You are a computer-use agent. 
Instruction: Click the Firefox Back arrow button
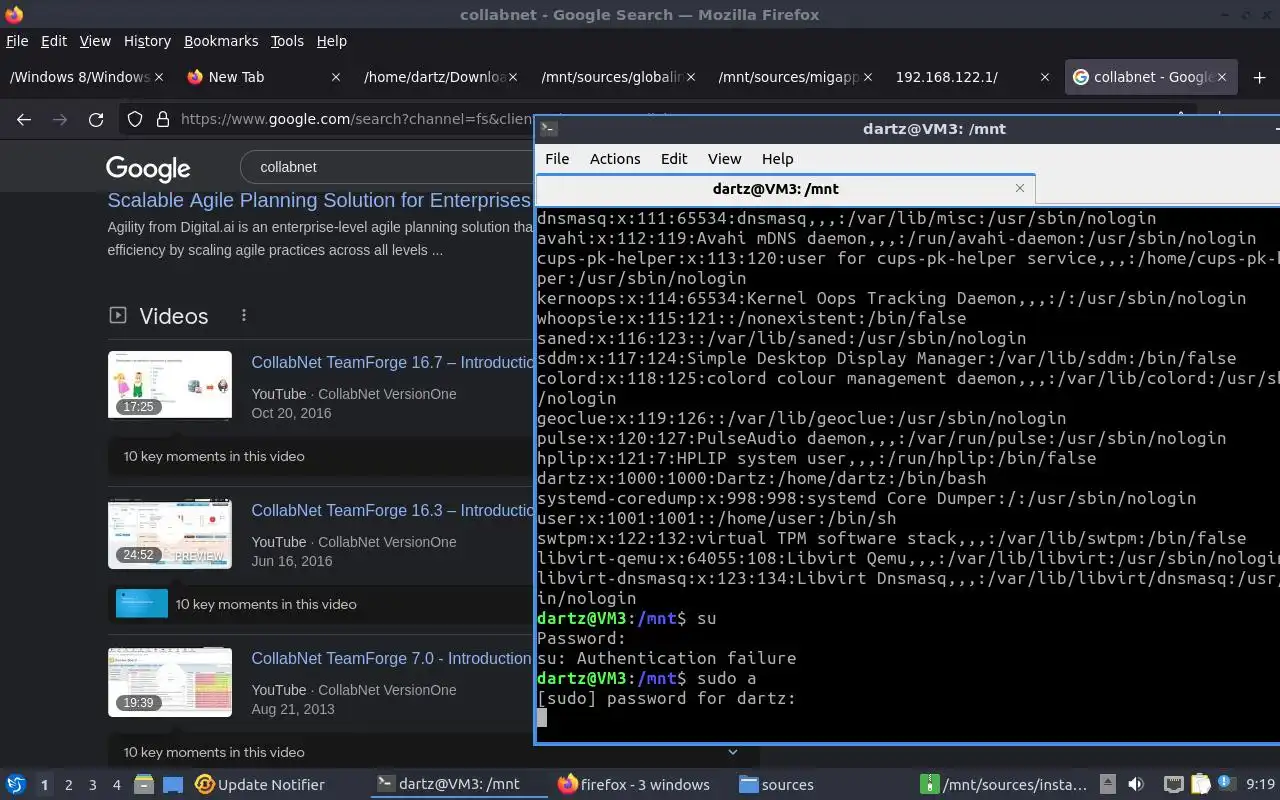(24, 119)
